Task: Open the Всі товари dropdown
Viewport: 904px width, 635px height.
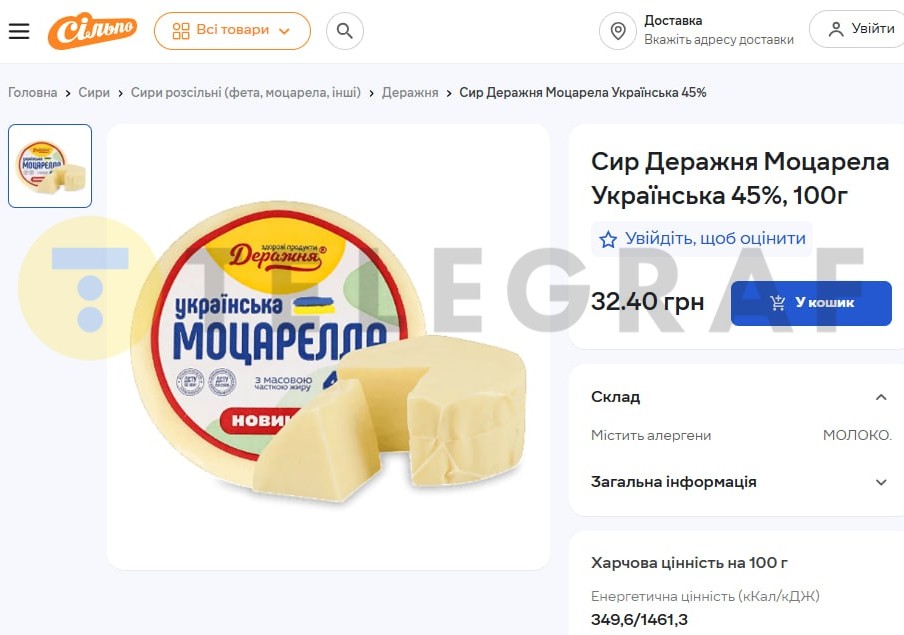Action: point(232,31)
